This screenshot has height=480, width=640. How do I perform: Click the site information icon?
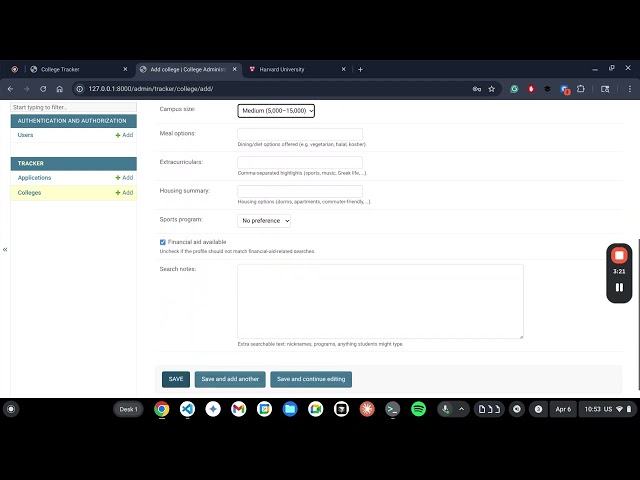80,89
